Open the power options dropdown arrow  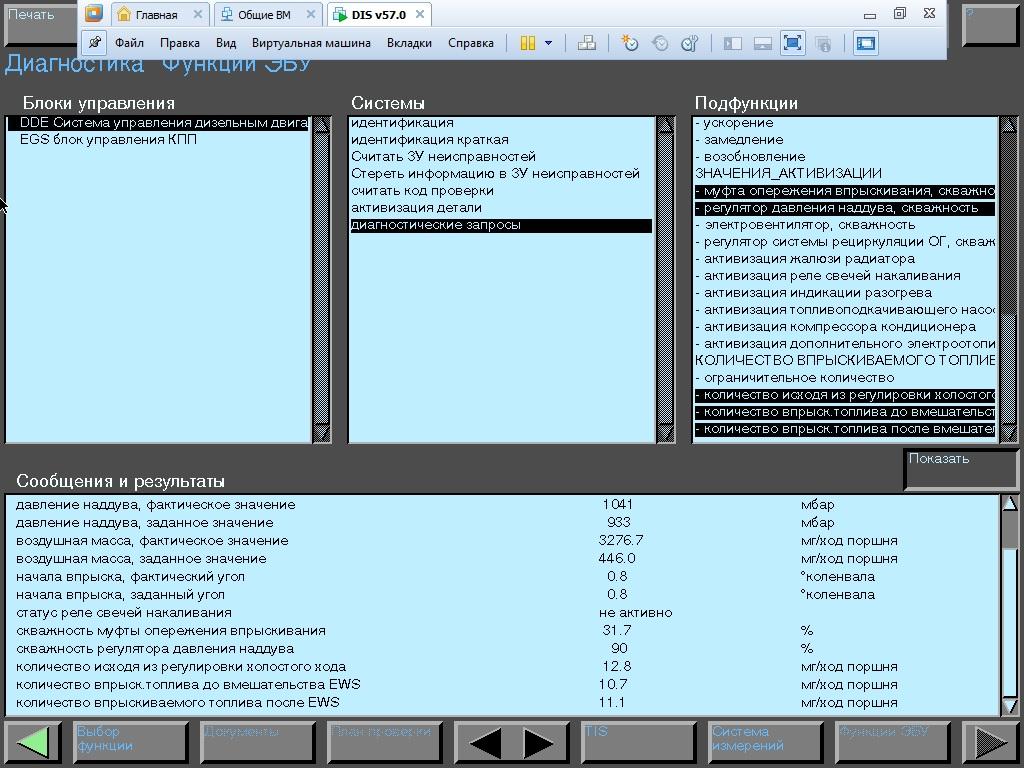[x=548, y=43]
